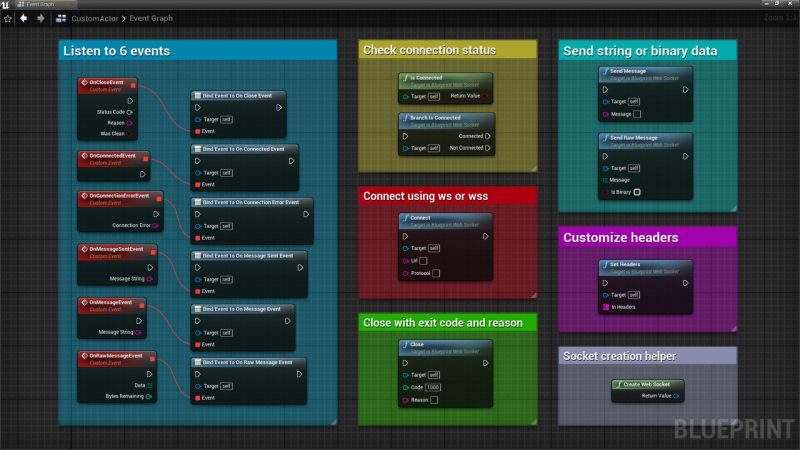The width and height of the screenshot is (800, 450).
Task: Click the Create Web Socket Return Value pin
Action: tap(676, 396)
